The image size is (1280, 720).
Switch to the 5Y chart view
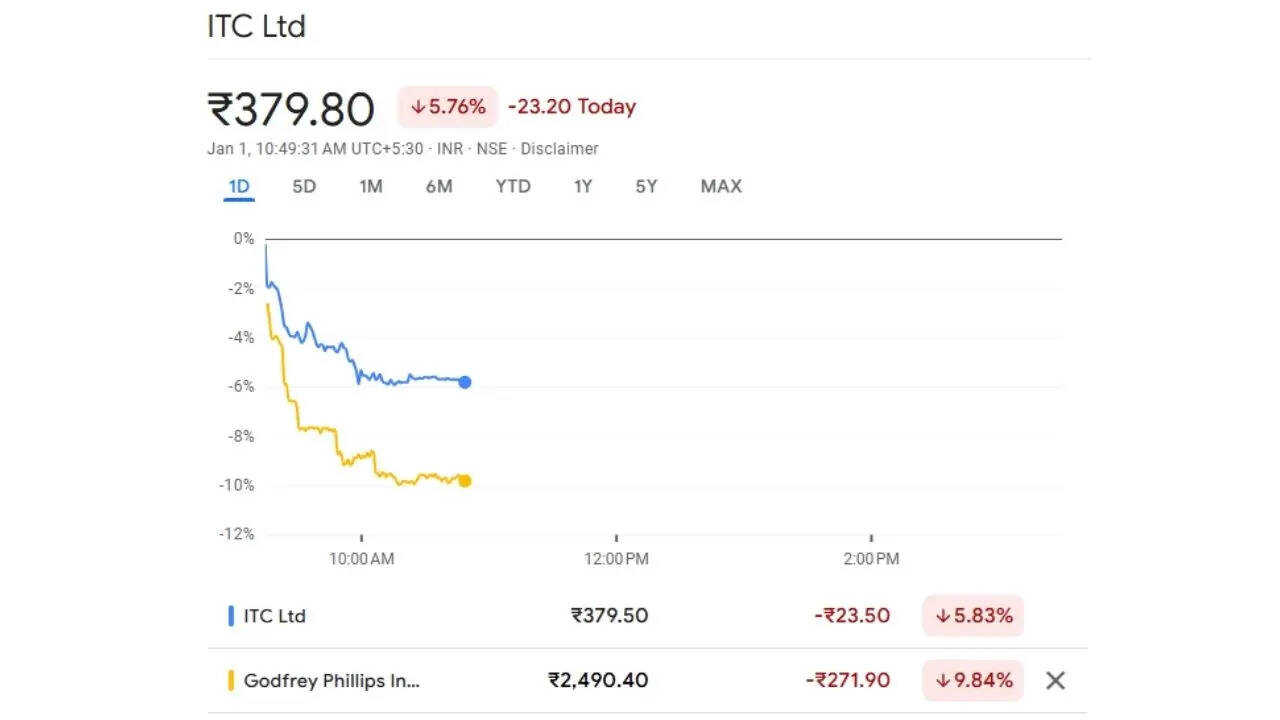click(x=646, y=187)
